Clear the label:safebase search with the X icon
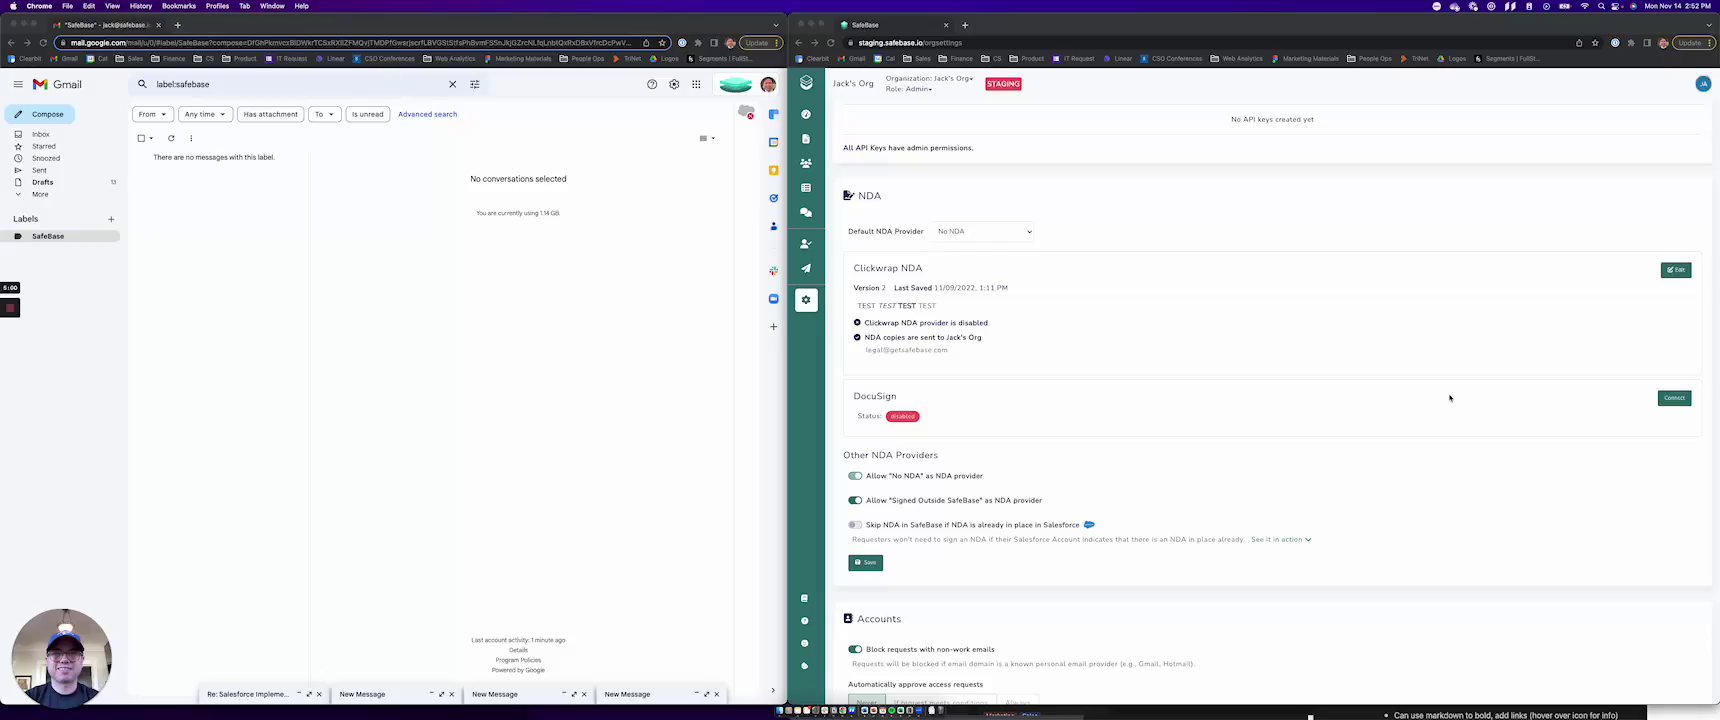Image resolution: width=1720 pixels, height=720 pixels. [x=452, y=84]
